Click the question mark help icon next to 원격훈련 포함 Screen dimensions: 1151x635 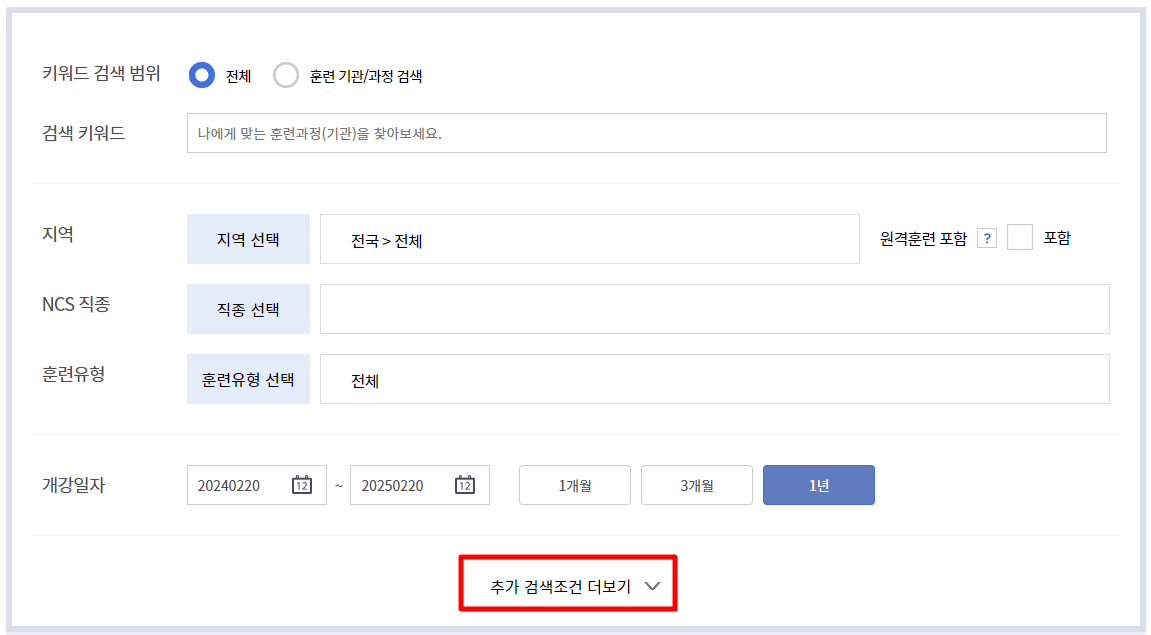tap(987, 238)
